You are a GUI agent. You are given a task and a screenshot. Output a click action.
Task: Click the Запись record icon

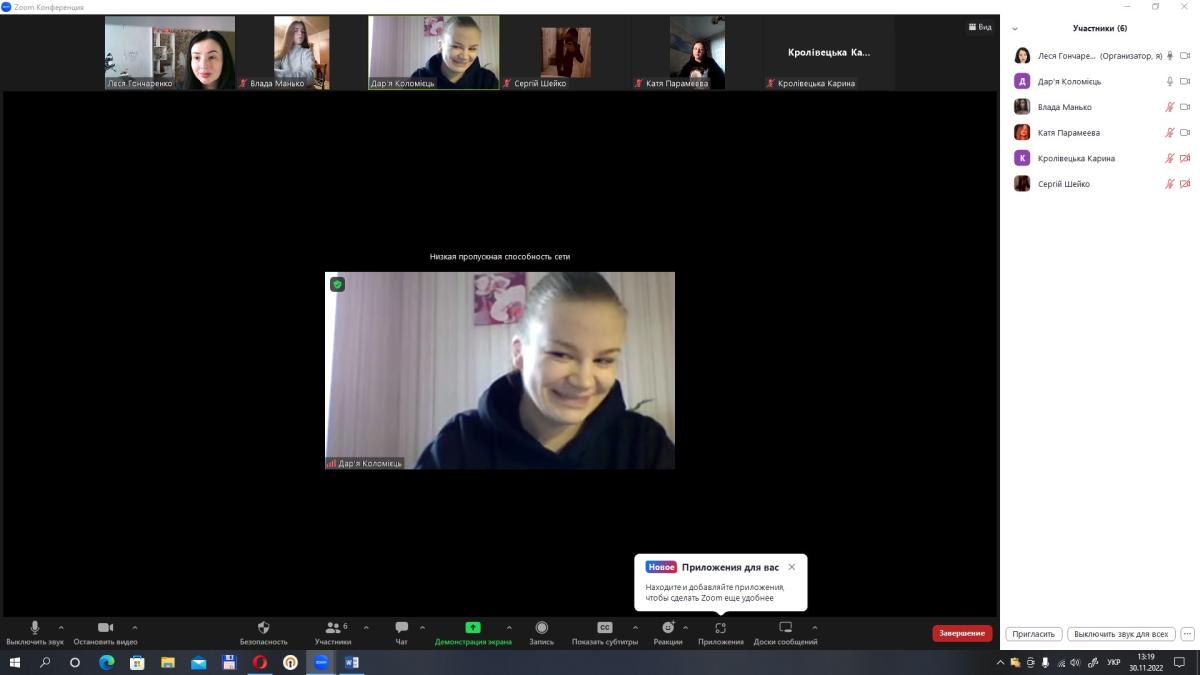pyautogui.click(x=541, y=628)
